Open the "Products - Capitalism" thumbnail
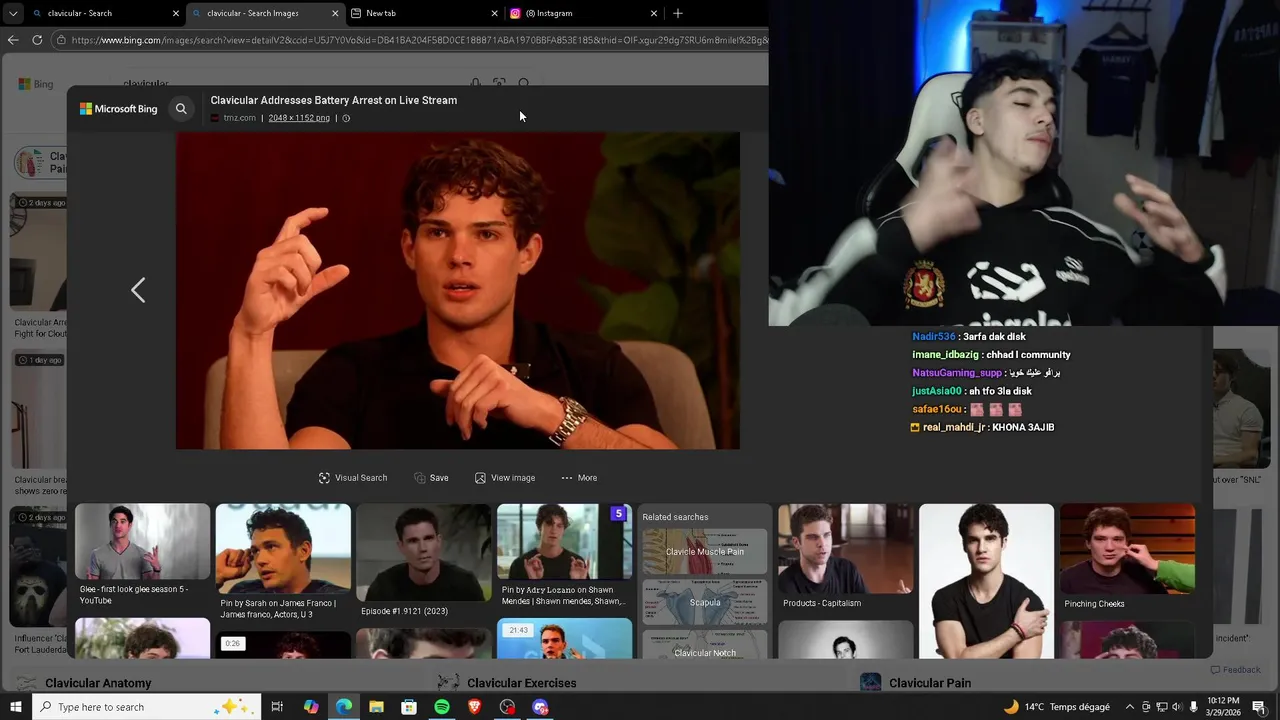 (x=846, y=548)
